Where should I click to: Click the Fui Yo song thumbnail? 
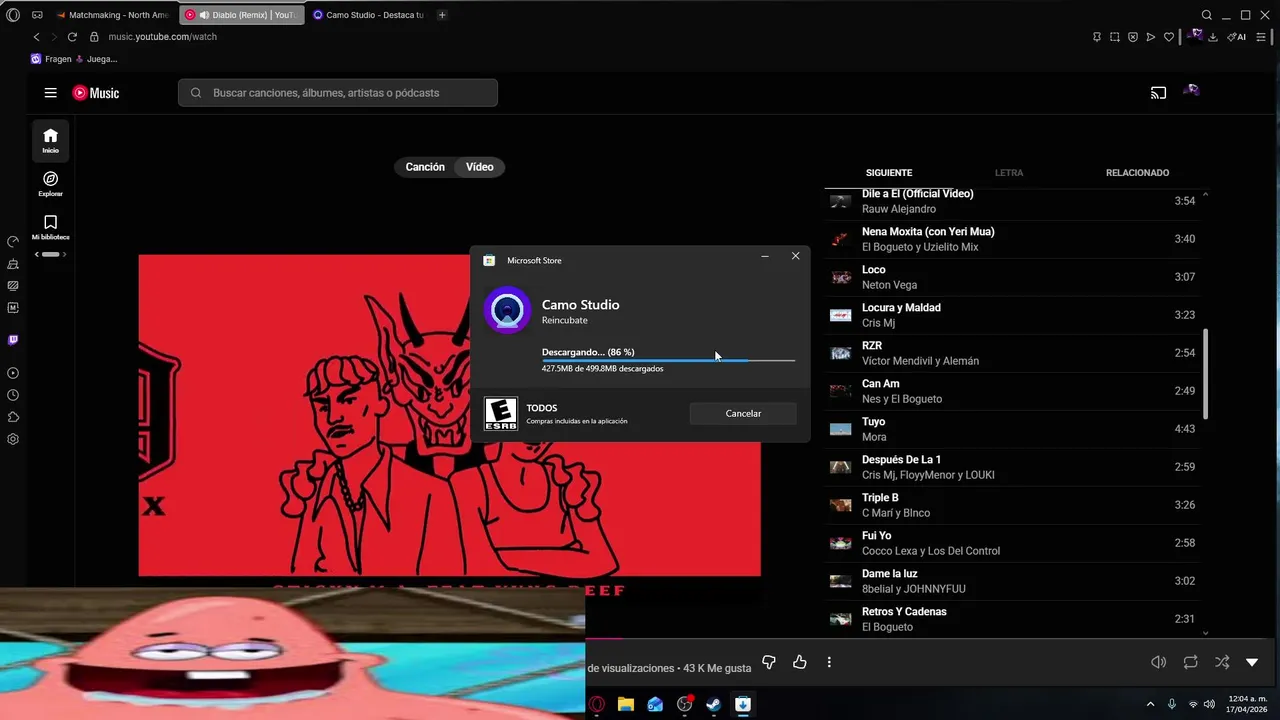(x=841, y=543)
